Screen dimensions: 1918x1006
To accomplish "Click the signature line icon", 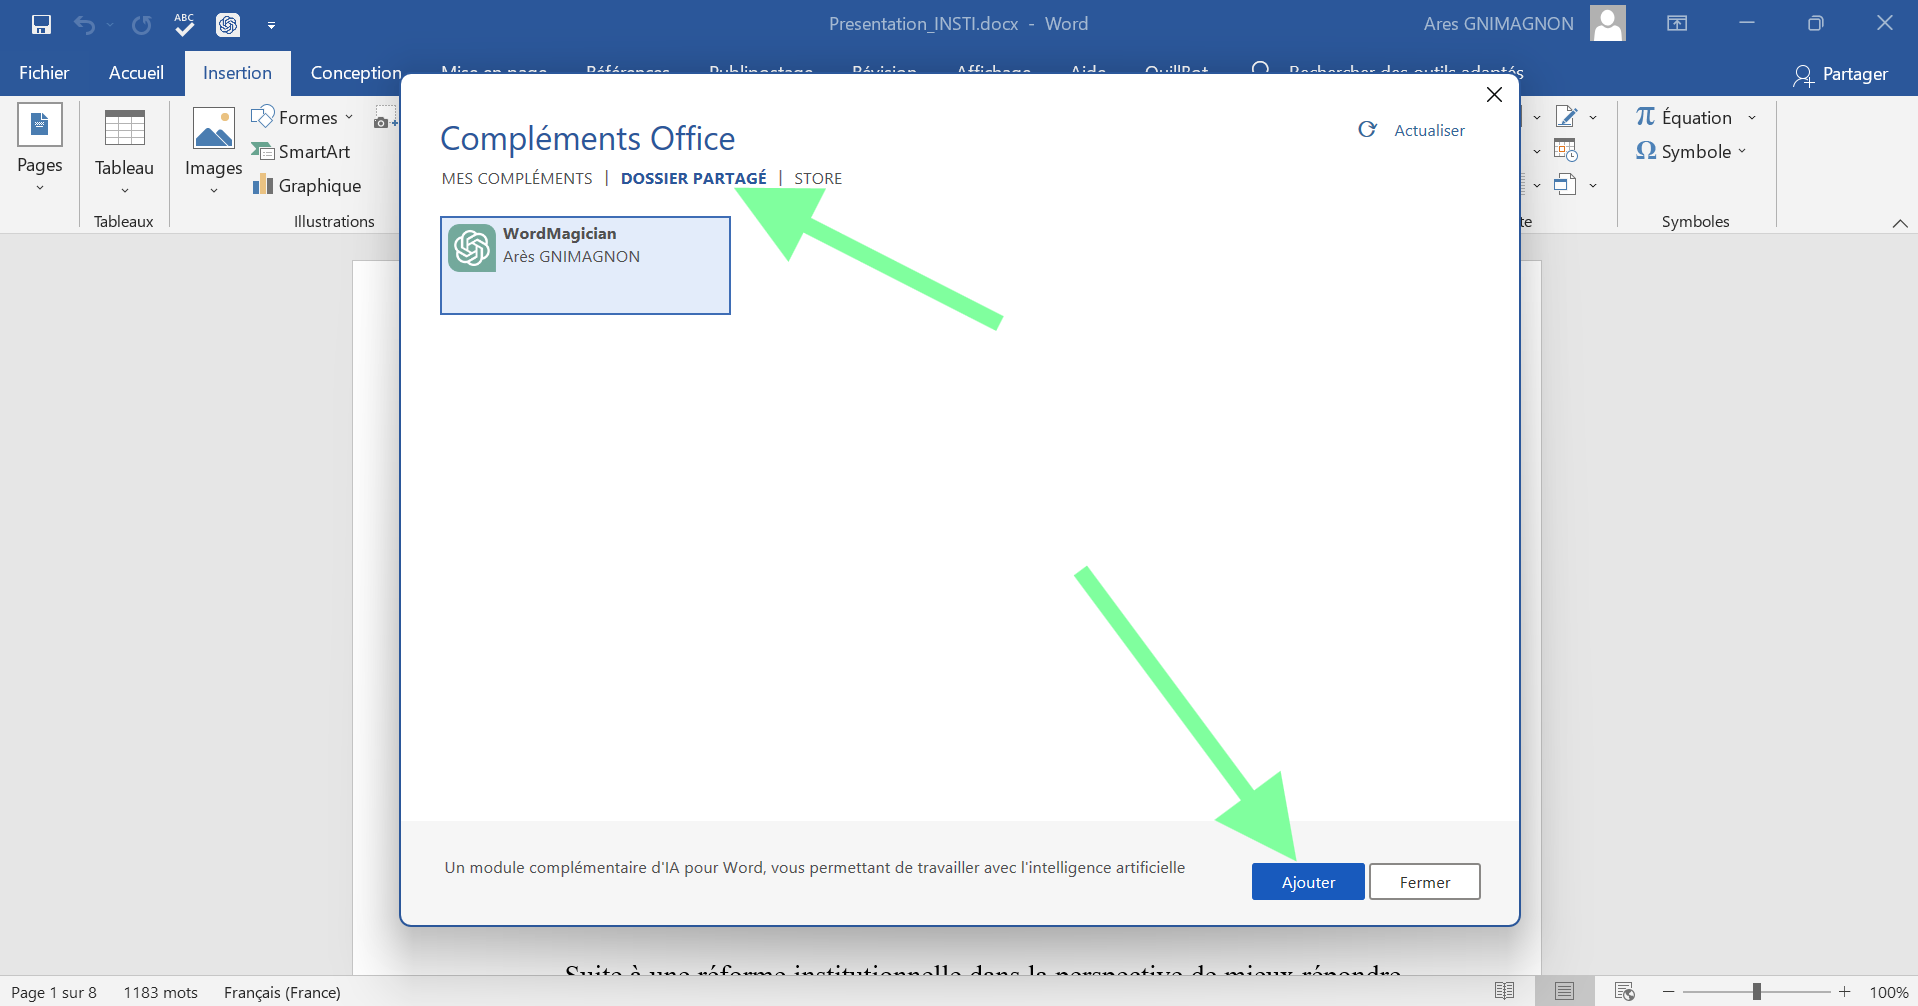I will pos(1566,117).
